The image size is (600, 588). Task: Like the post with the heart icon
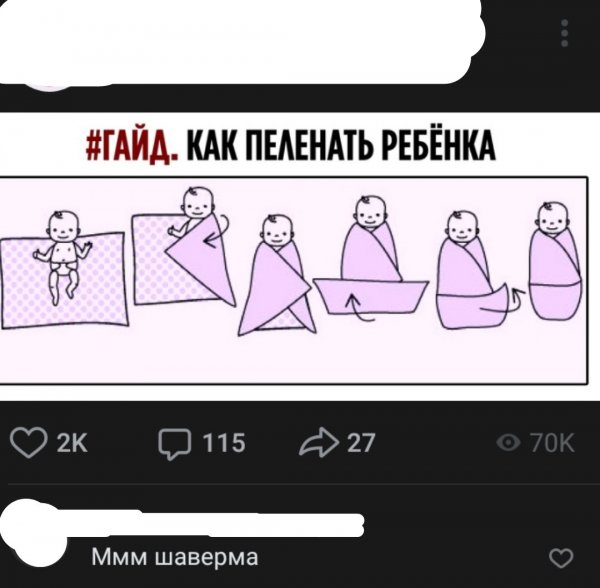tap(29, 443)
